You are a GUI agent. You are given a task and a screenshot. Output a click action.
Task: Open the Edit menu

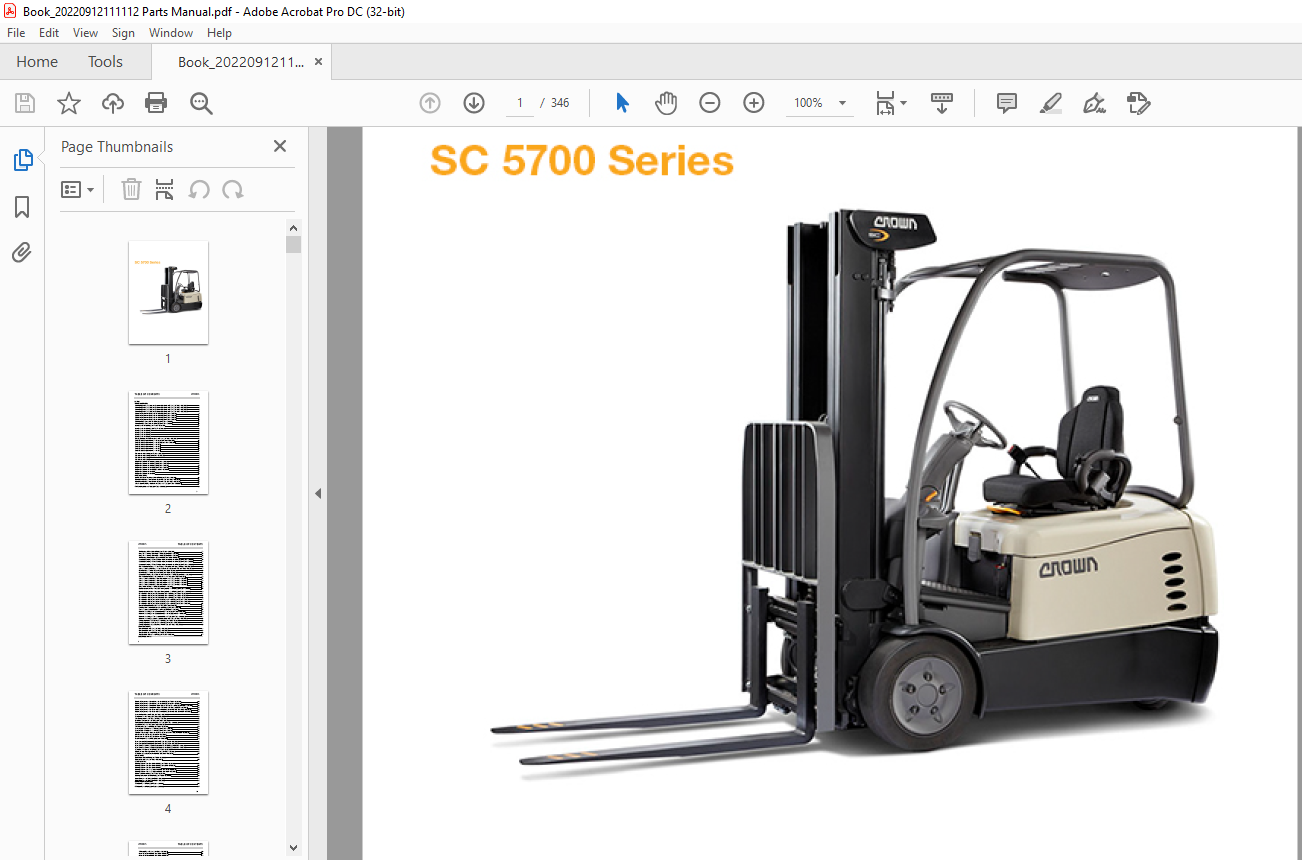tap(49, 33)
